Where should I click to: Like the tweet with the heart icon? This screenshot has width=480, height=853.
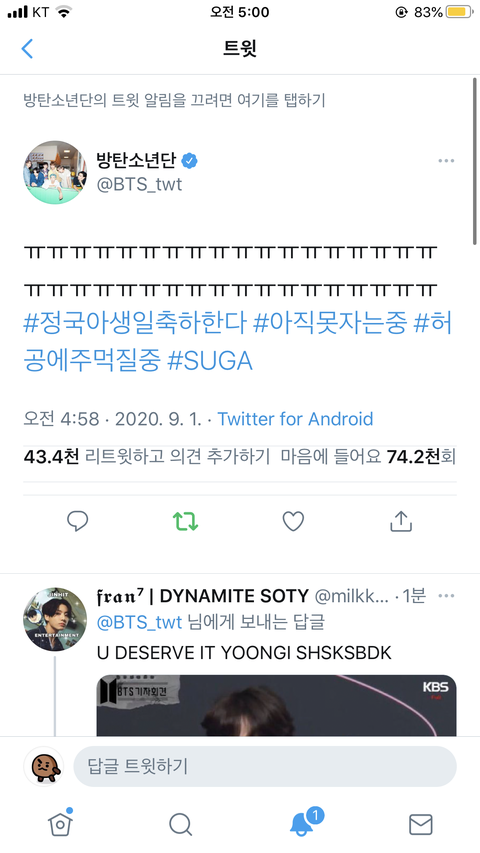(293, 521)
